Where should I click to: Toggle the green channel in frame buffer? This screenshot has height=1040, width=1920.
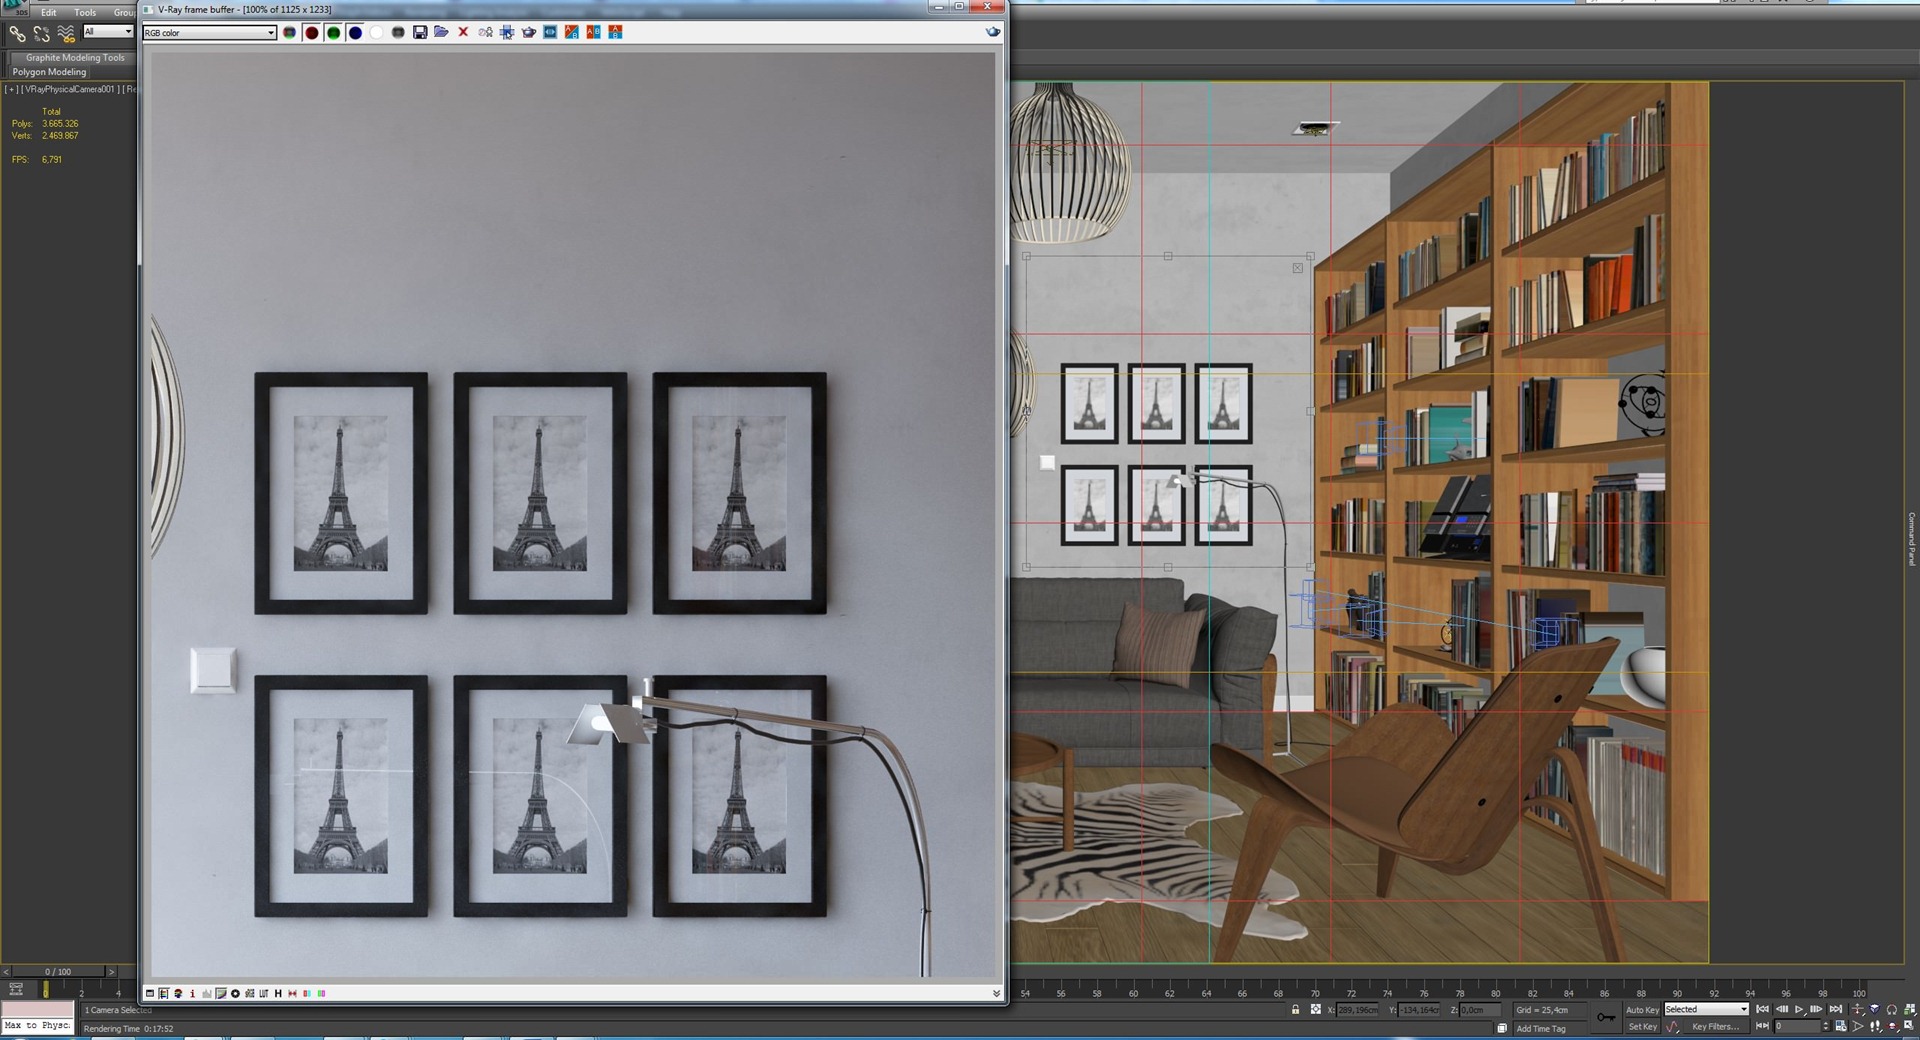333,33
